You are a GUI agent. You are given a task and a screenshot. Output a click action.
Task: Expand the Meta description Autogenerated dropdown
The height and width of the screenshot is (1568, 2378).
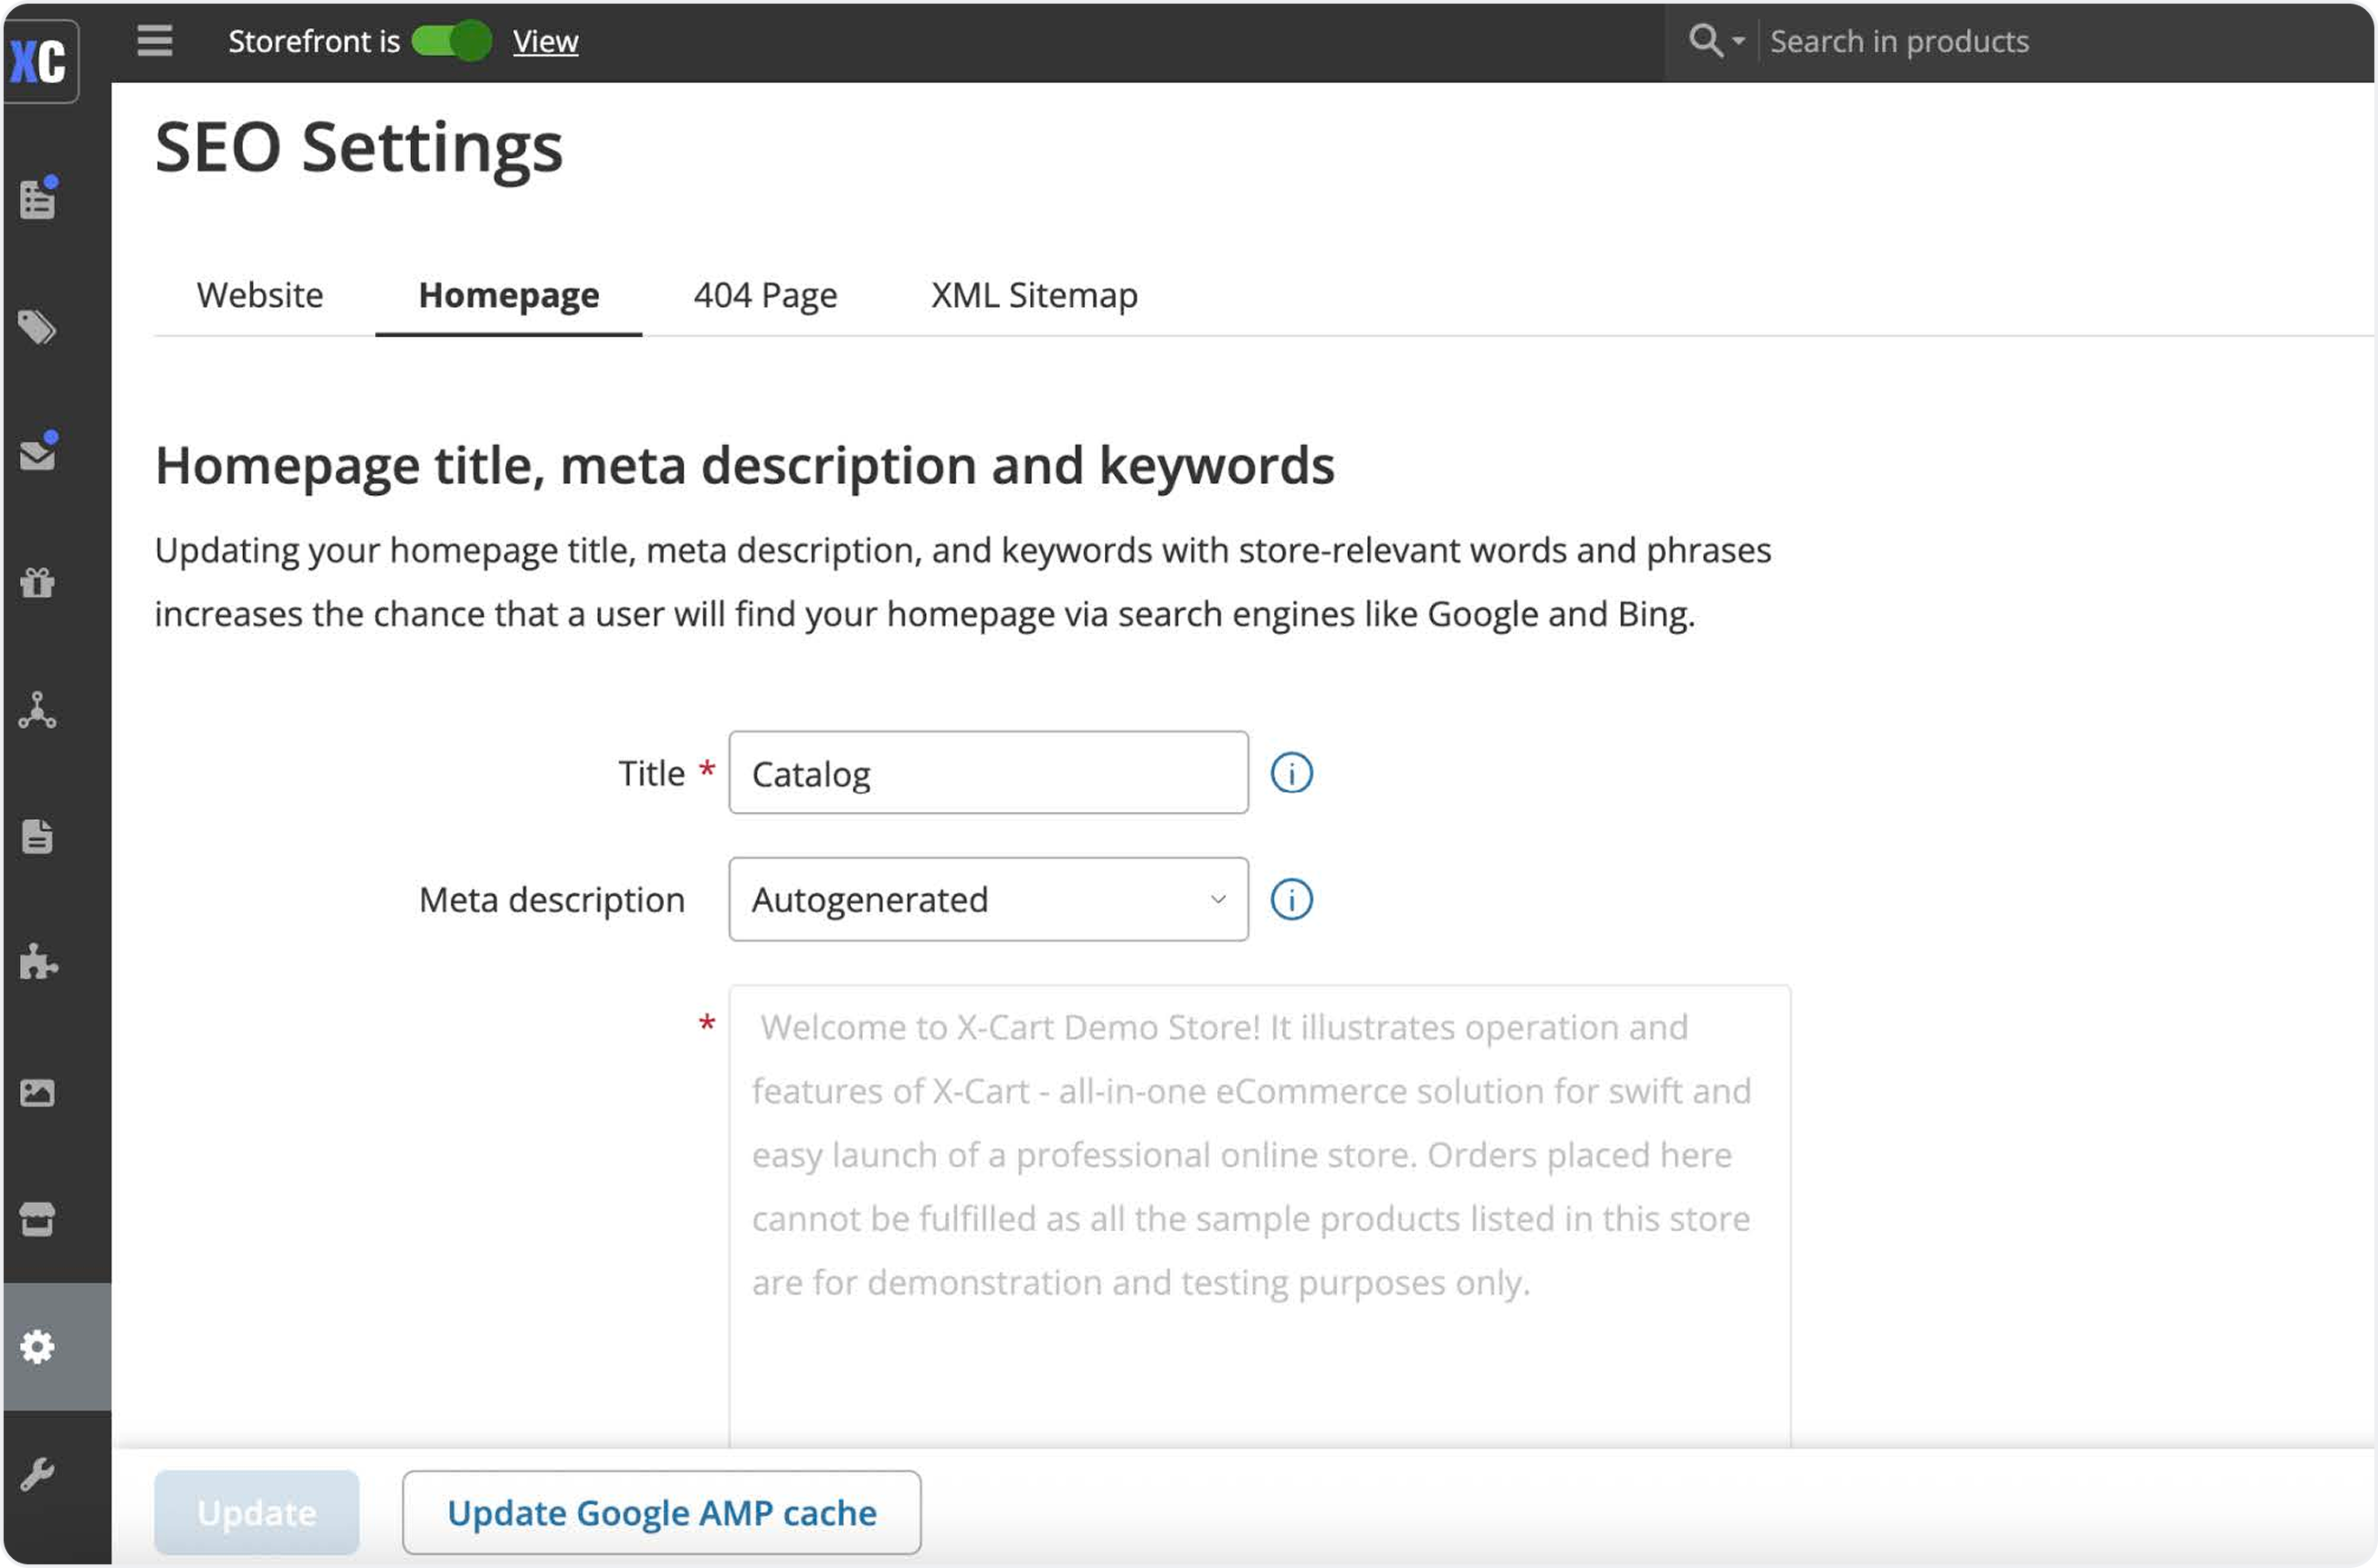(x=988, y=899)
